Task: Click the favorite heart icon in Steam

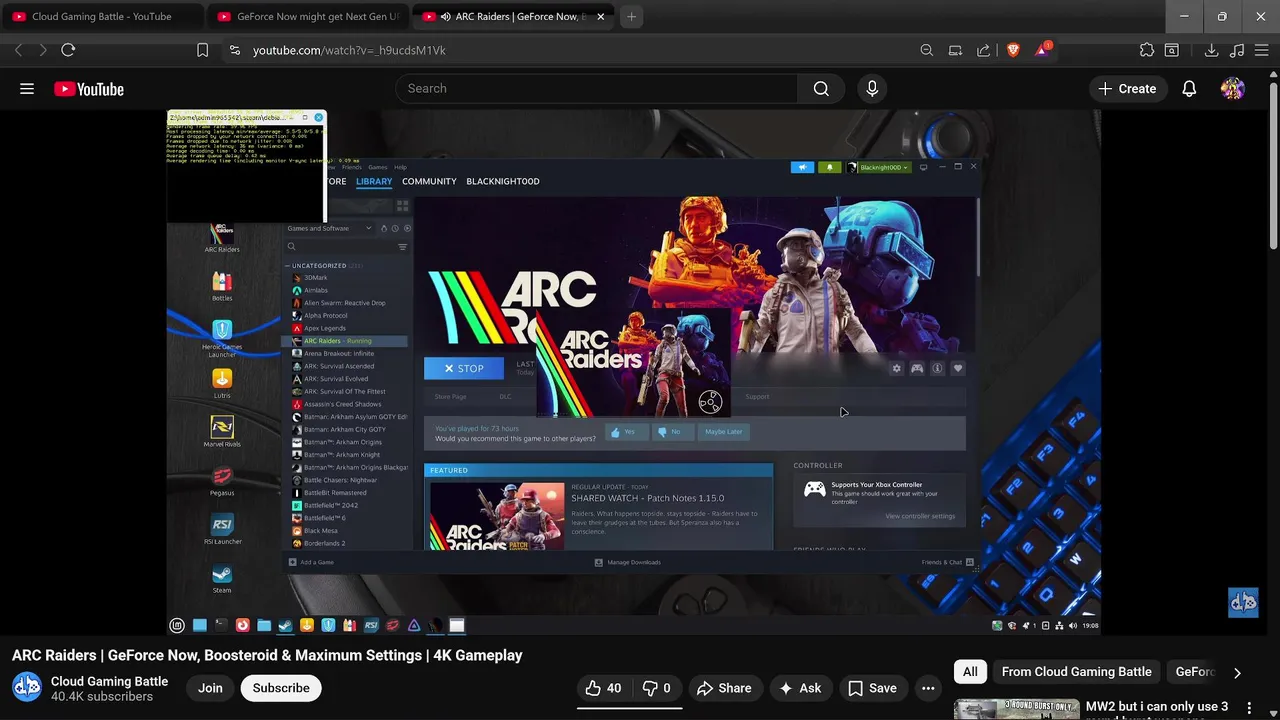Action: coord(958,369)
